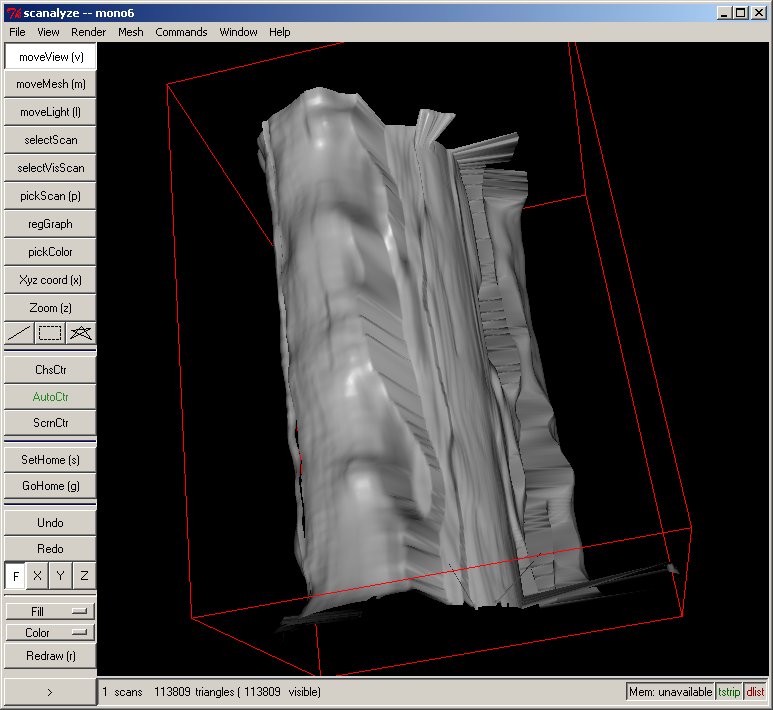Constrain rotation to the Z axis
773x710 pixels.
(84, 576)
